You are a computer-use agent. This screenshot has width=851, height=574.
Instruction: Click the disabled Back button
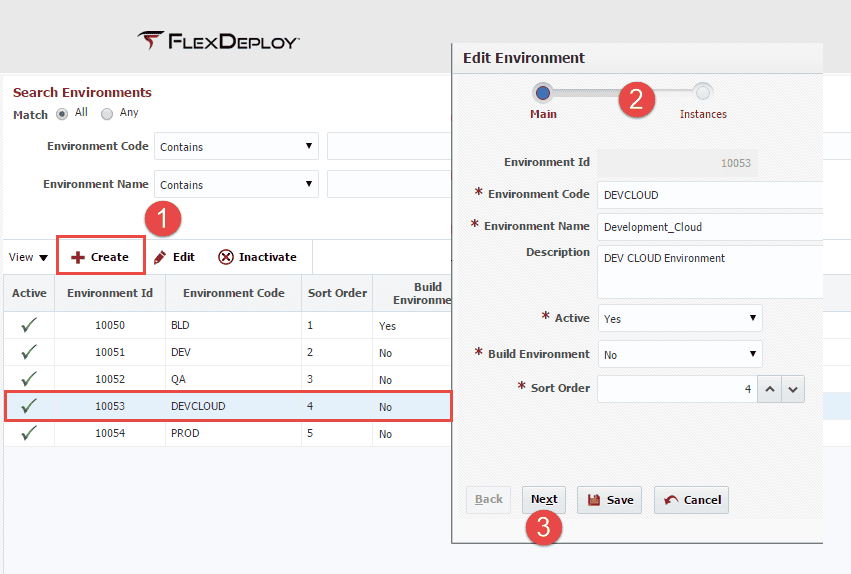(488, 500)
